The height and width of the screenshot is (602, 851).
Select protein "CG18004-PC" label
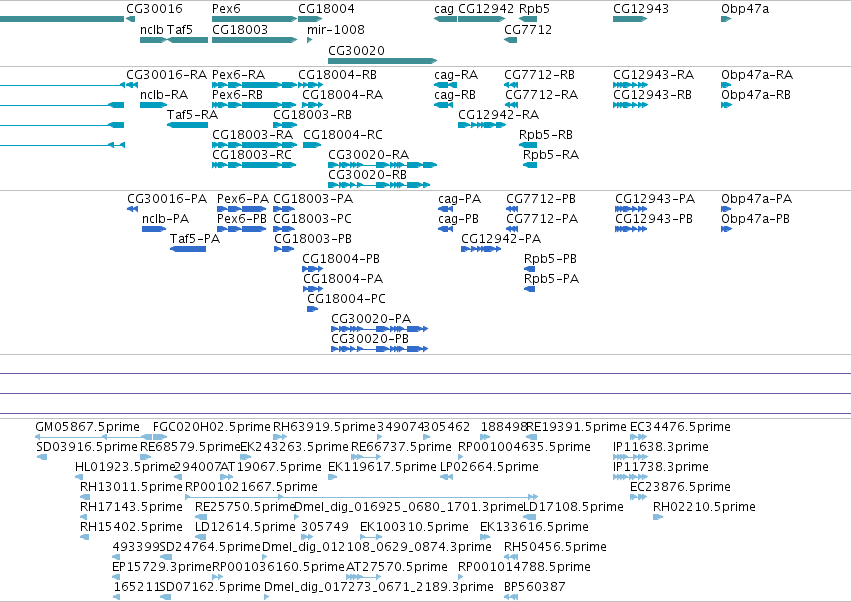(x=346, y=299)
